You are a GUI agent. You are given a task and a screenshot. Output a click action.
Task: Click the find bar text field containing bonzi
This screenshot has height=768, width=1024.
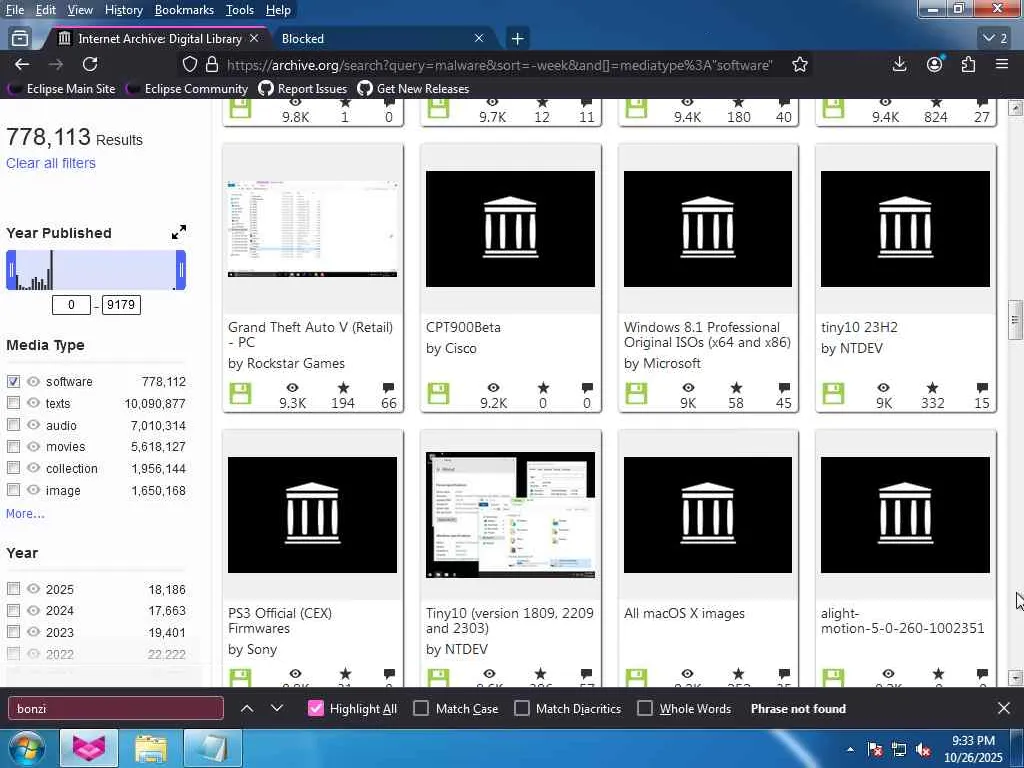point(116,709)
